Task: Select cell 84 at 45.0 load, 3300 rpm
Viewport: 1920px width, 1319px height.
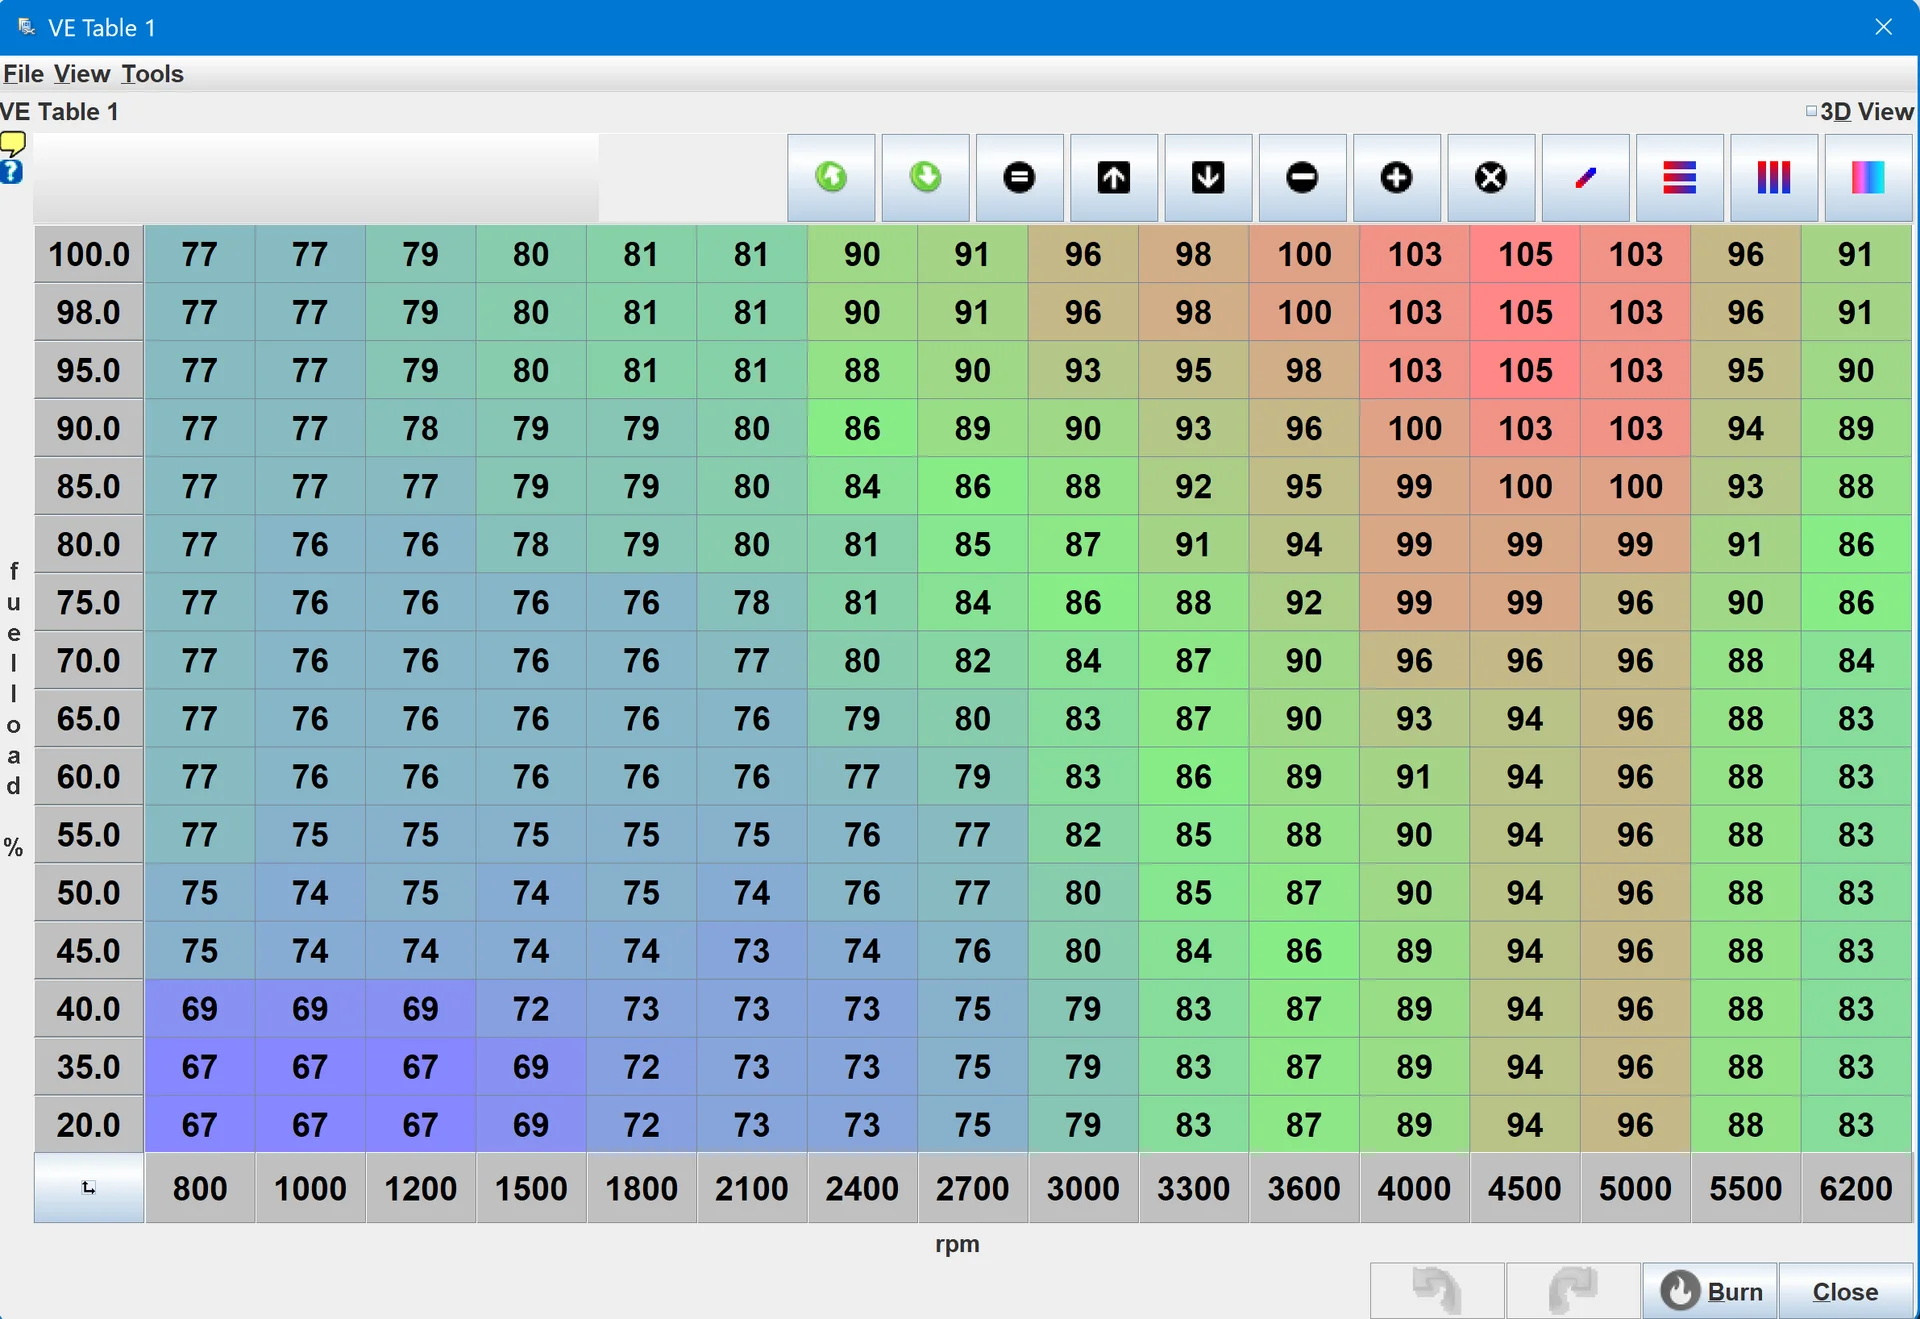Action: (x=1193, y=950)
